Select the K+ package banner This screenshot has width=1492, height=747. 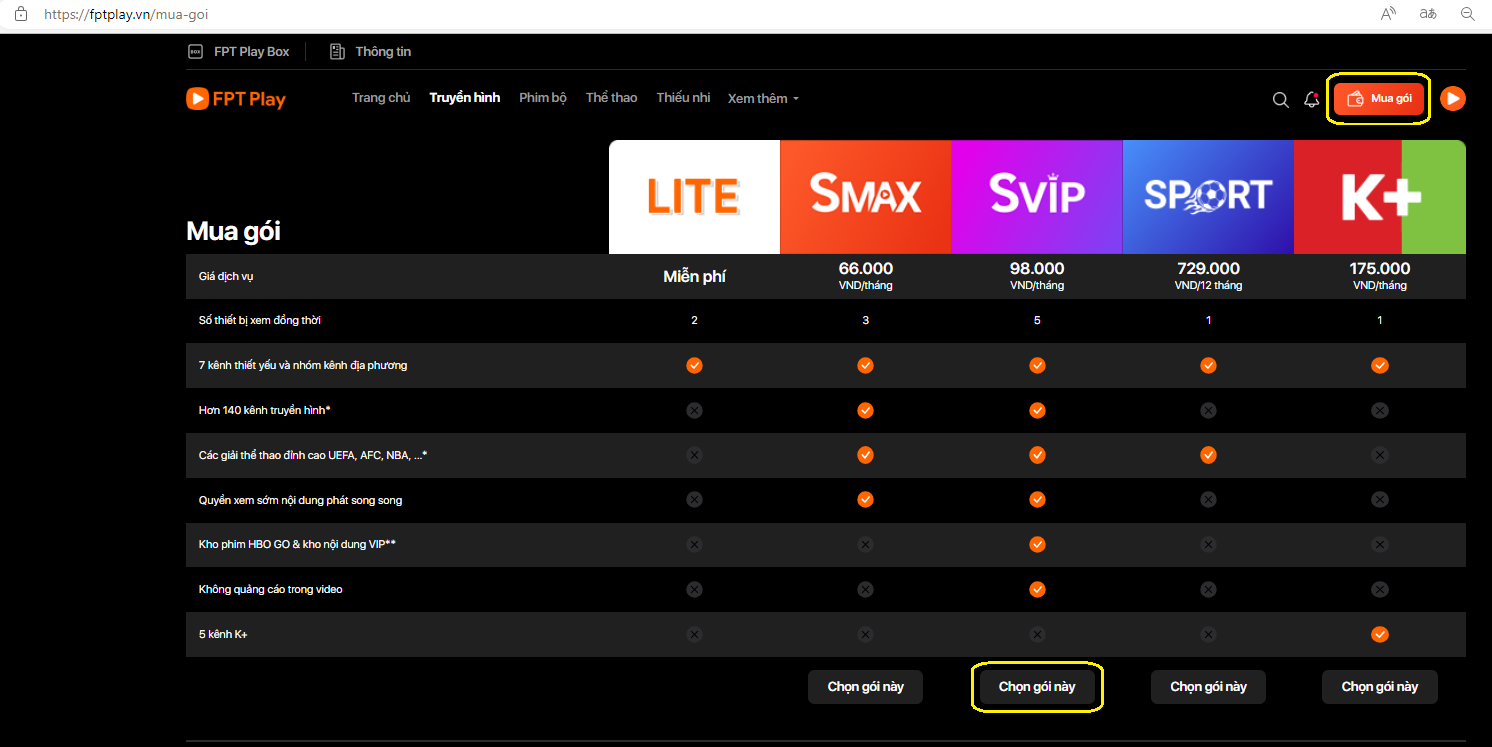click(x=1380, y=197)
